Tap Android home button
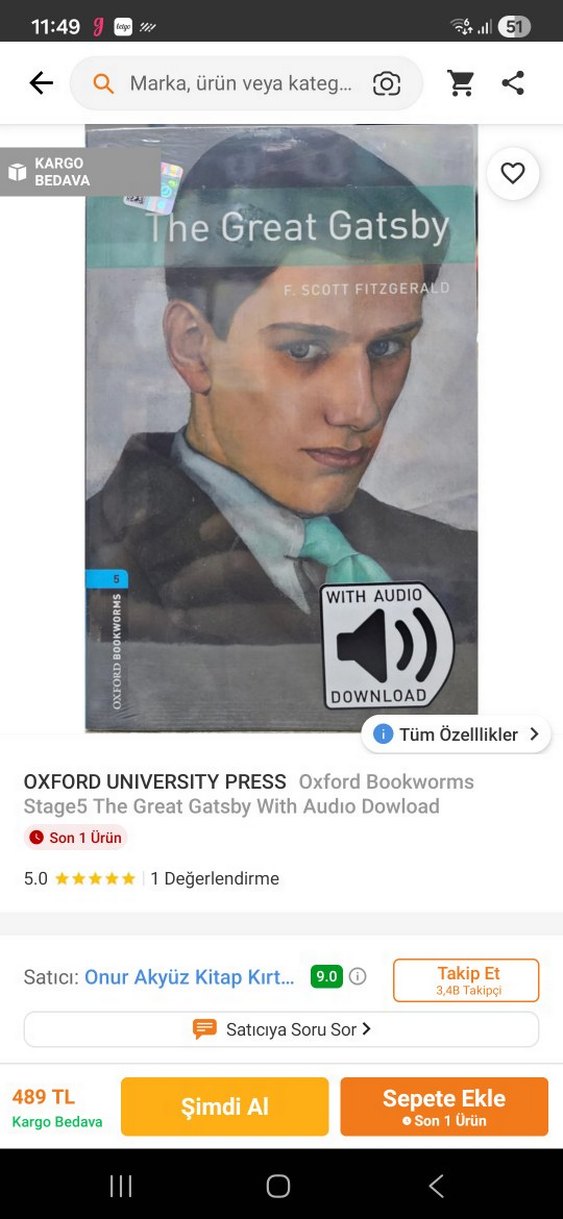This screenshot has width=563, height=1219. pyautogui.click(x=278, y=1186)
